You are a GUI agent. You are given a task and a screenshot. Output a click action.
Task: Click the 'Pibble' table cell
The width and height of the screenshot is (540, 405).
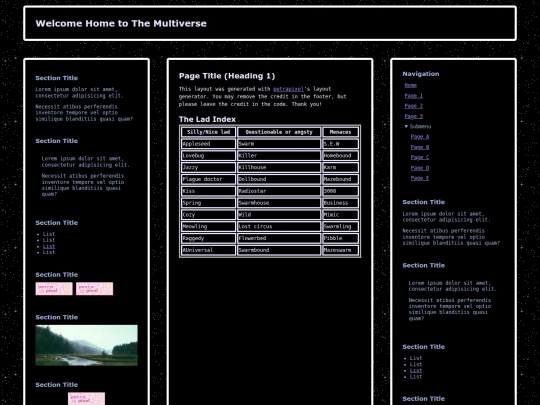click(340, 238)
